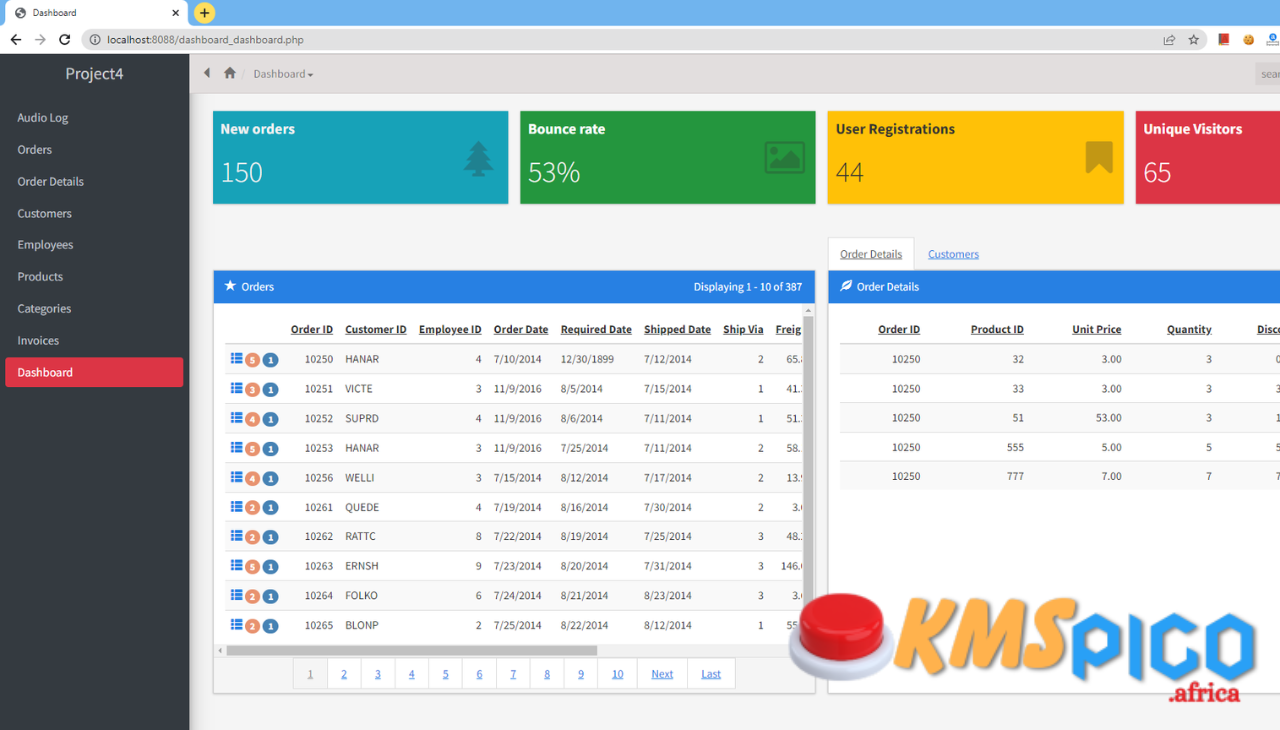Sort orders by Ship Via column
Screen dimensions: 1280x730
(x=743, y=329)
